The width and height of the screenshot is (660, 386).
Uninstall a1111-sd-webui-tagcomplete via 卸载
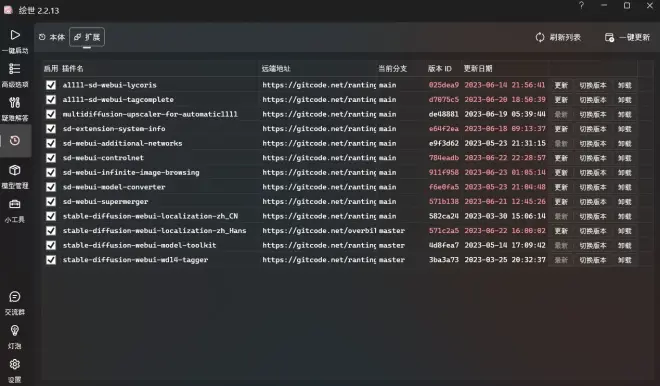pyautogui.click(x=625, y=100)
